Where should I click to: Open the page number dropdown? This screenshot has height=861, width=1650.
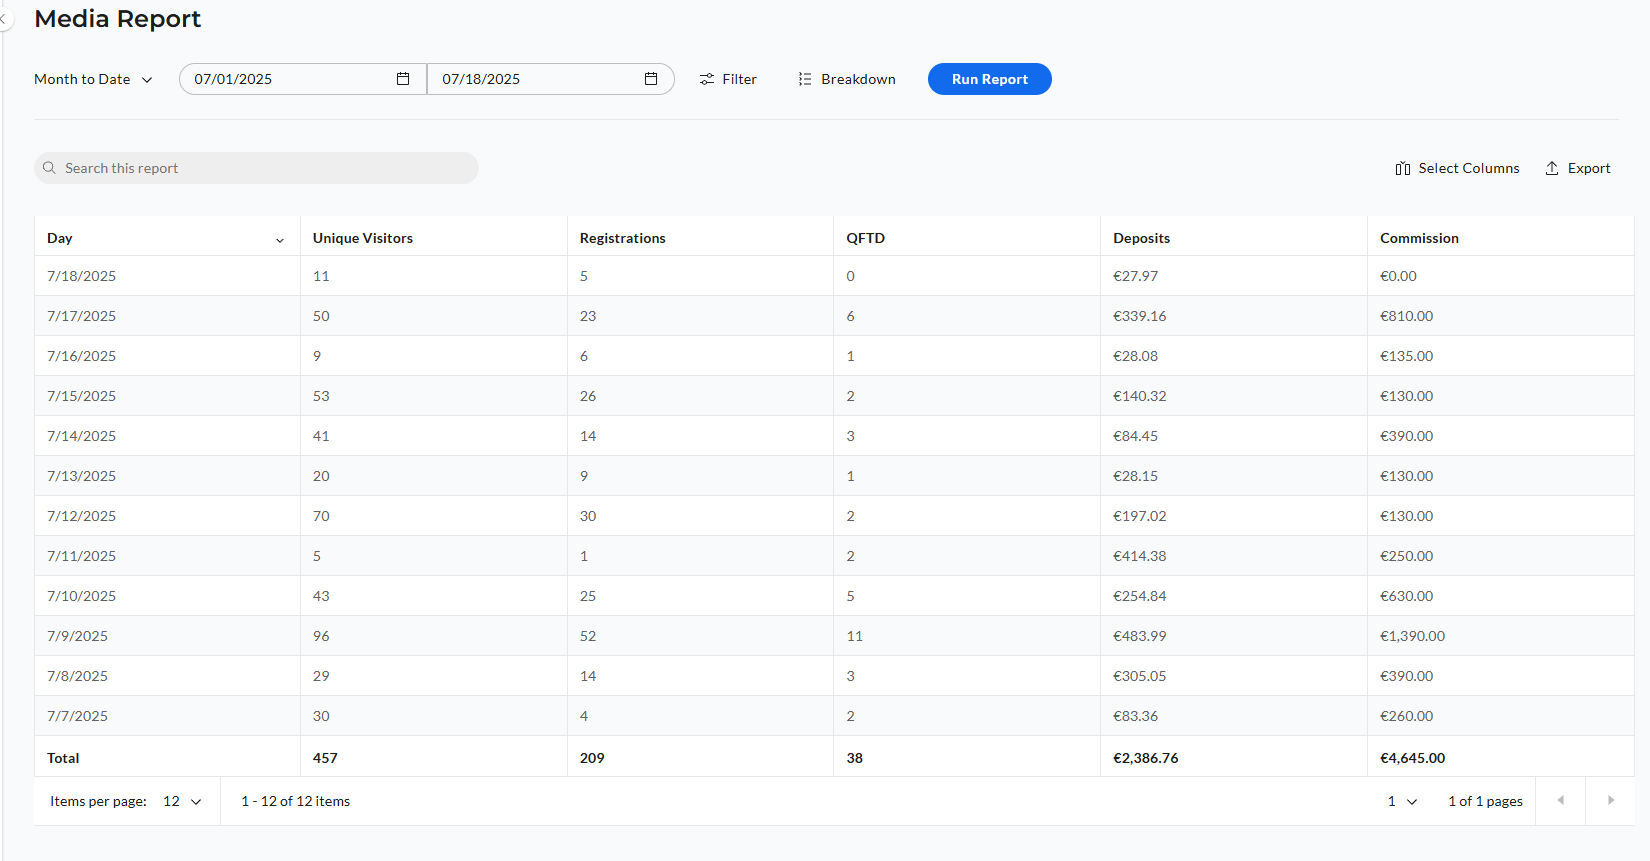click(x=1402, y=801)
